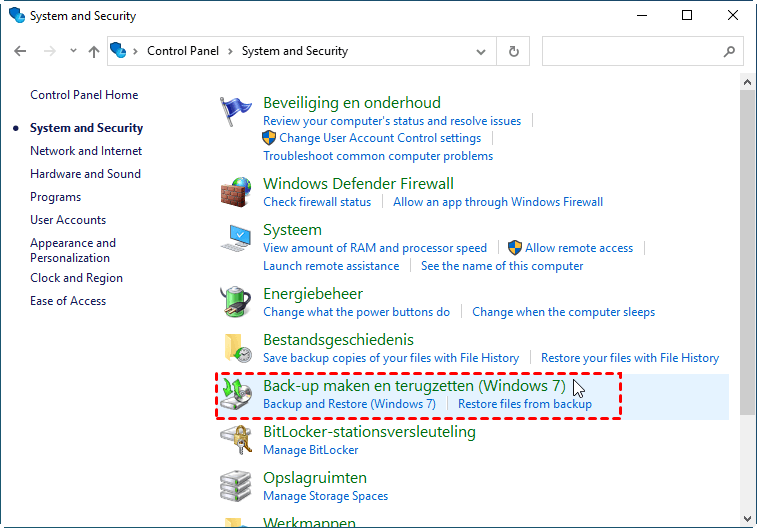Open Hardware and Sound category
Image resolution: width=757 pixels, height=528 pixels.
click(x=85, y=174)
